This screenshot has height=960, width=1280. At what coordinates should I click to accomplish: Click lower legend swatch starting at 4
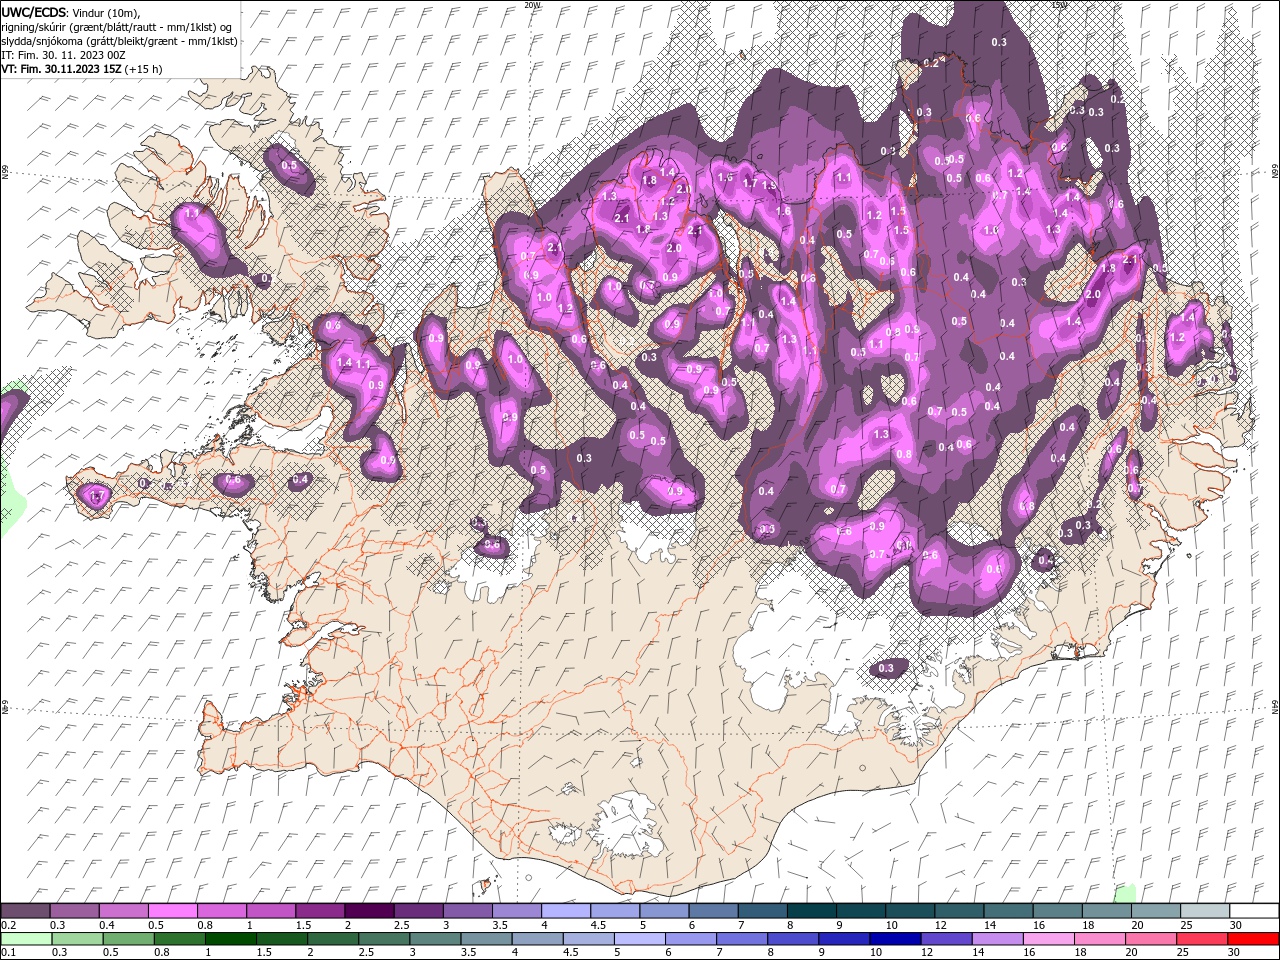click(x=536, y=939)
